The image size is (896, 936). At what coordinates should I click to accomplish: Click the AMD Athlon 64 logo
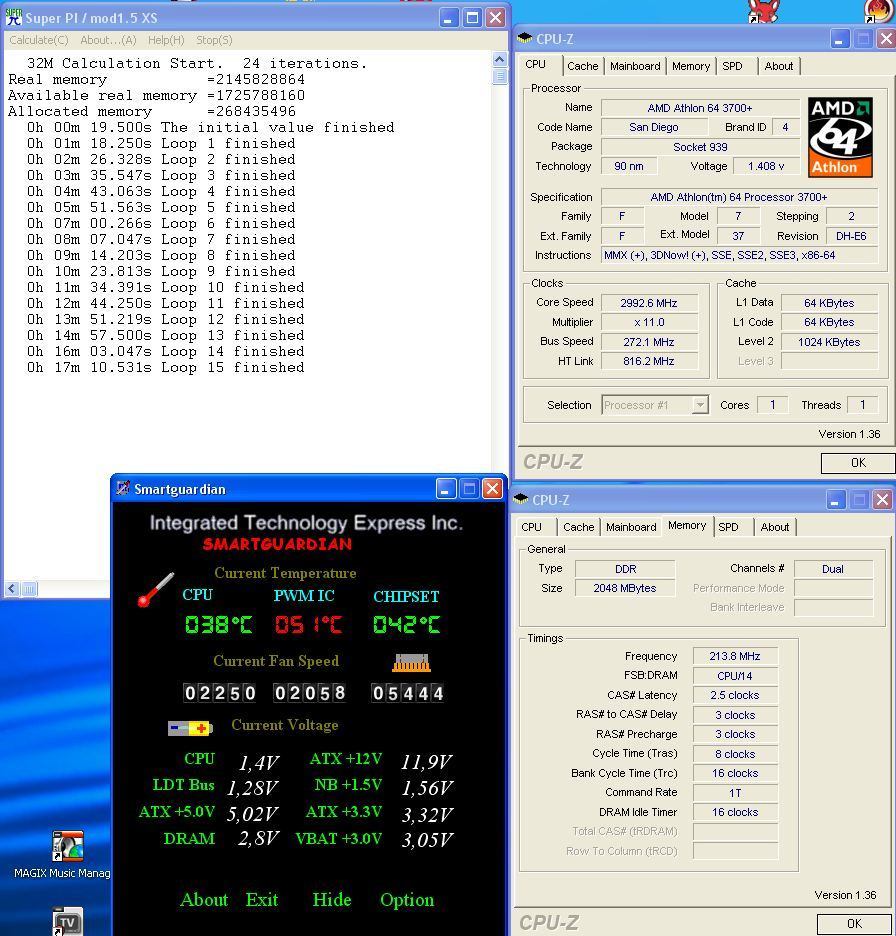[840, 137]
